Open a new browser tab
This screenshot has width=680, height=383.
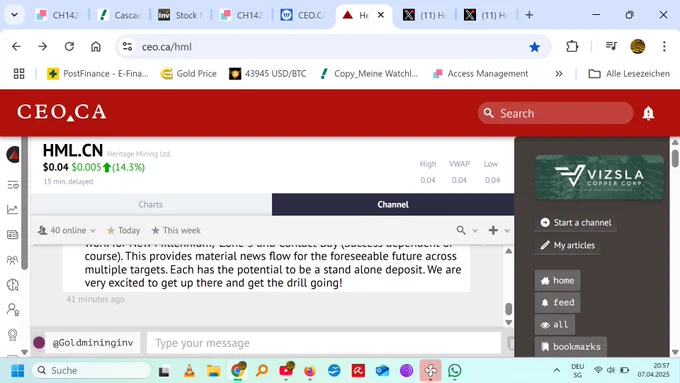[x=529, y=15]
